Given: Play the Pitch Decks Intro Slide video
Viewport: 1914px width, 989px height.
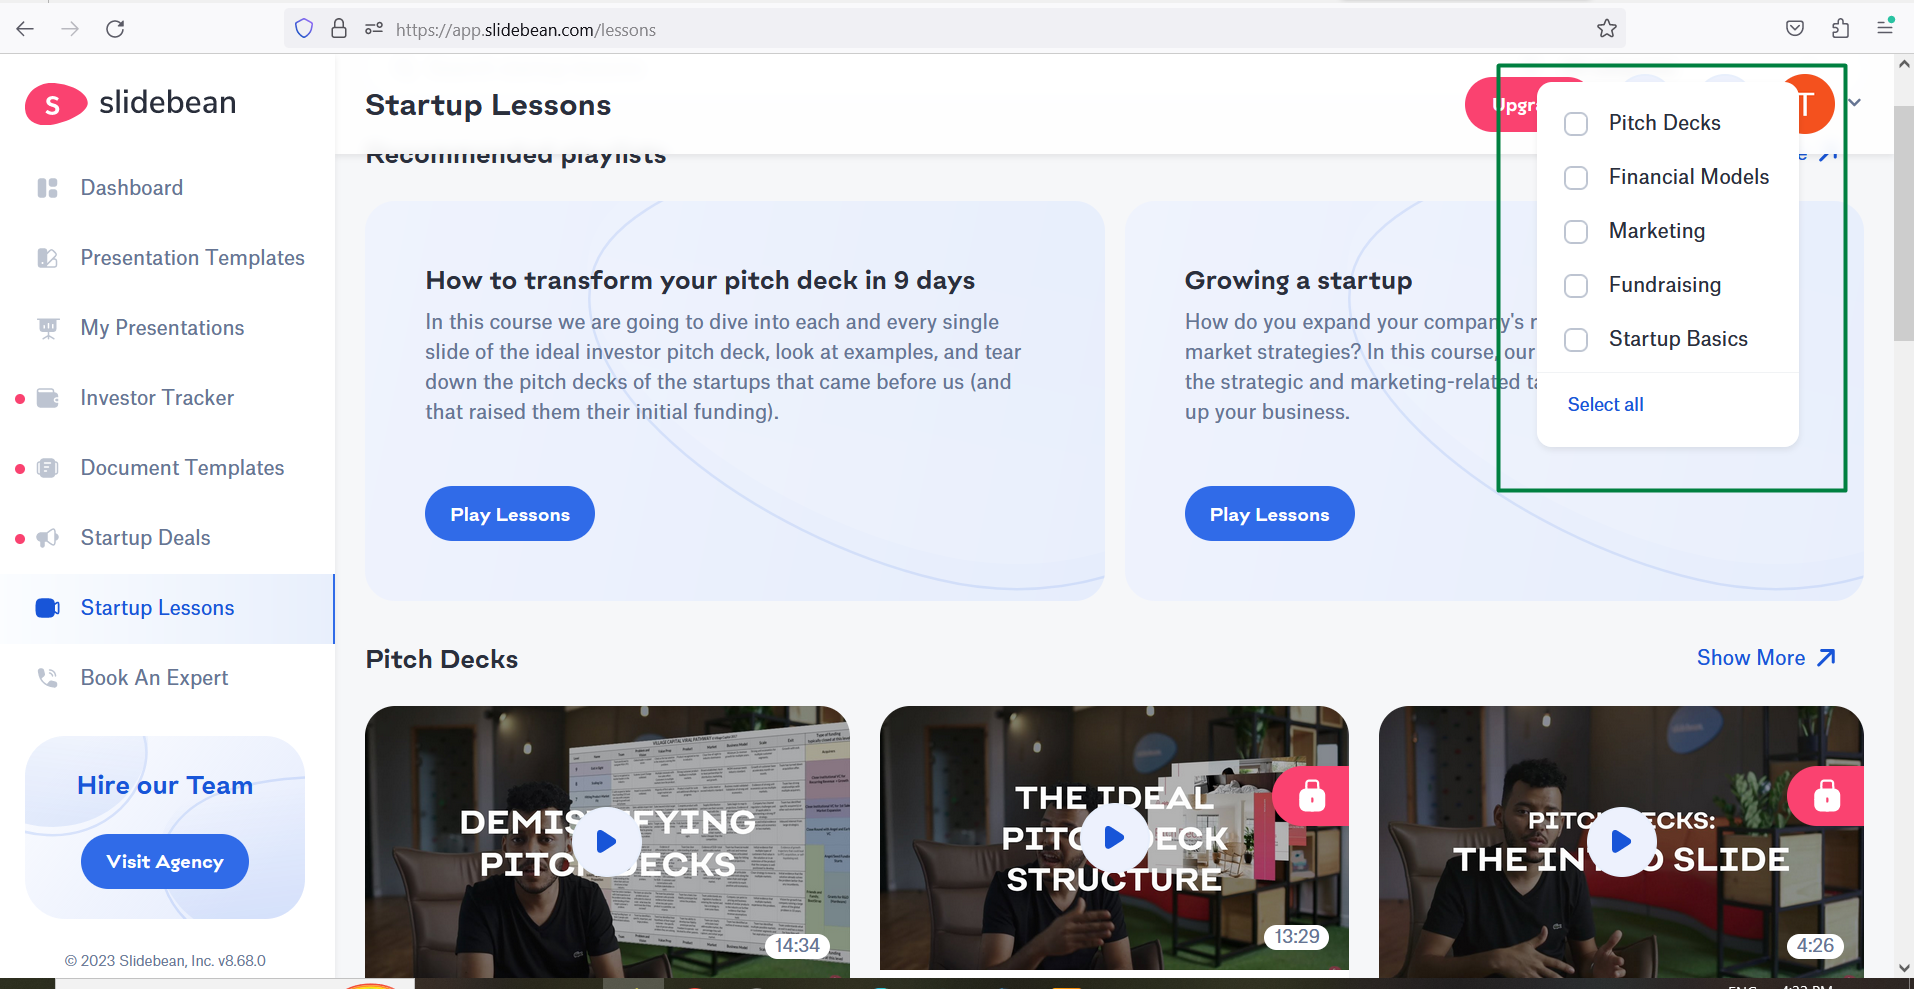Looking at the screenshot, I should click(x=1621, y=841).
